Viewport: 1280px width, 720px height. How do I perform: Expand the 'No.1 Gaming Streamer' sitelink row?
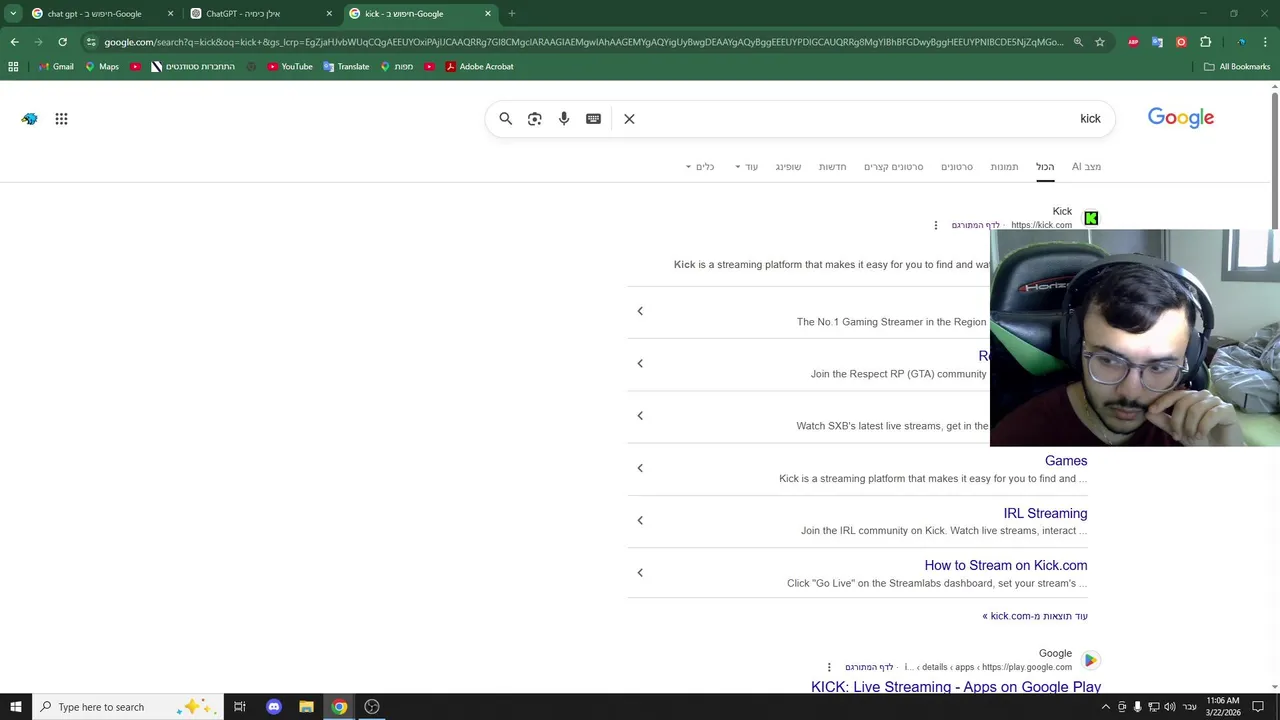click(640, 311)
